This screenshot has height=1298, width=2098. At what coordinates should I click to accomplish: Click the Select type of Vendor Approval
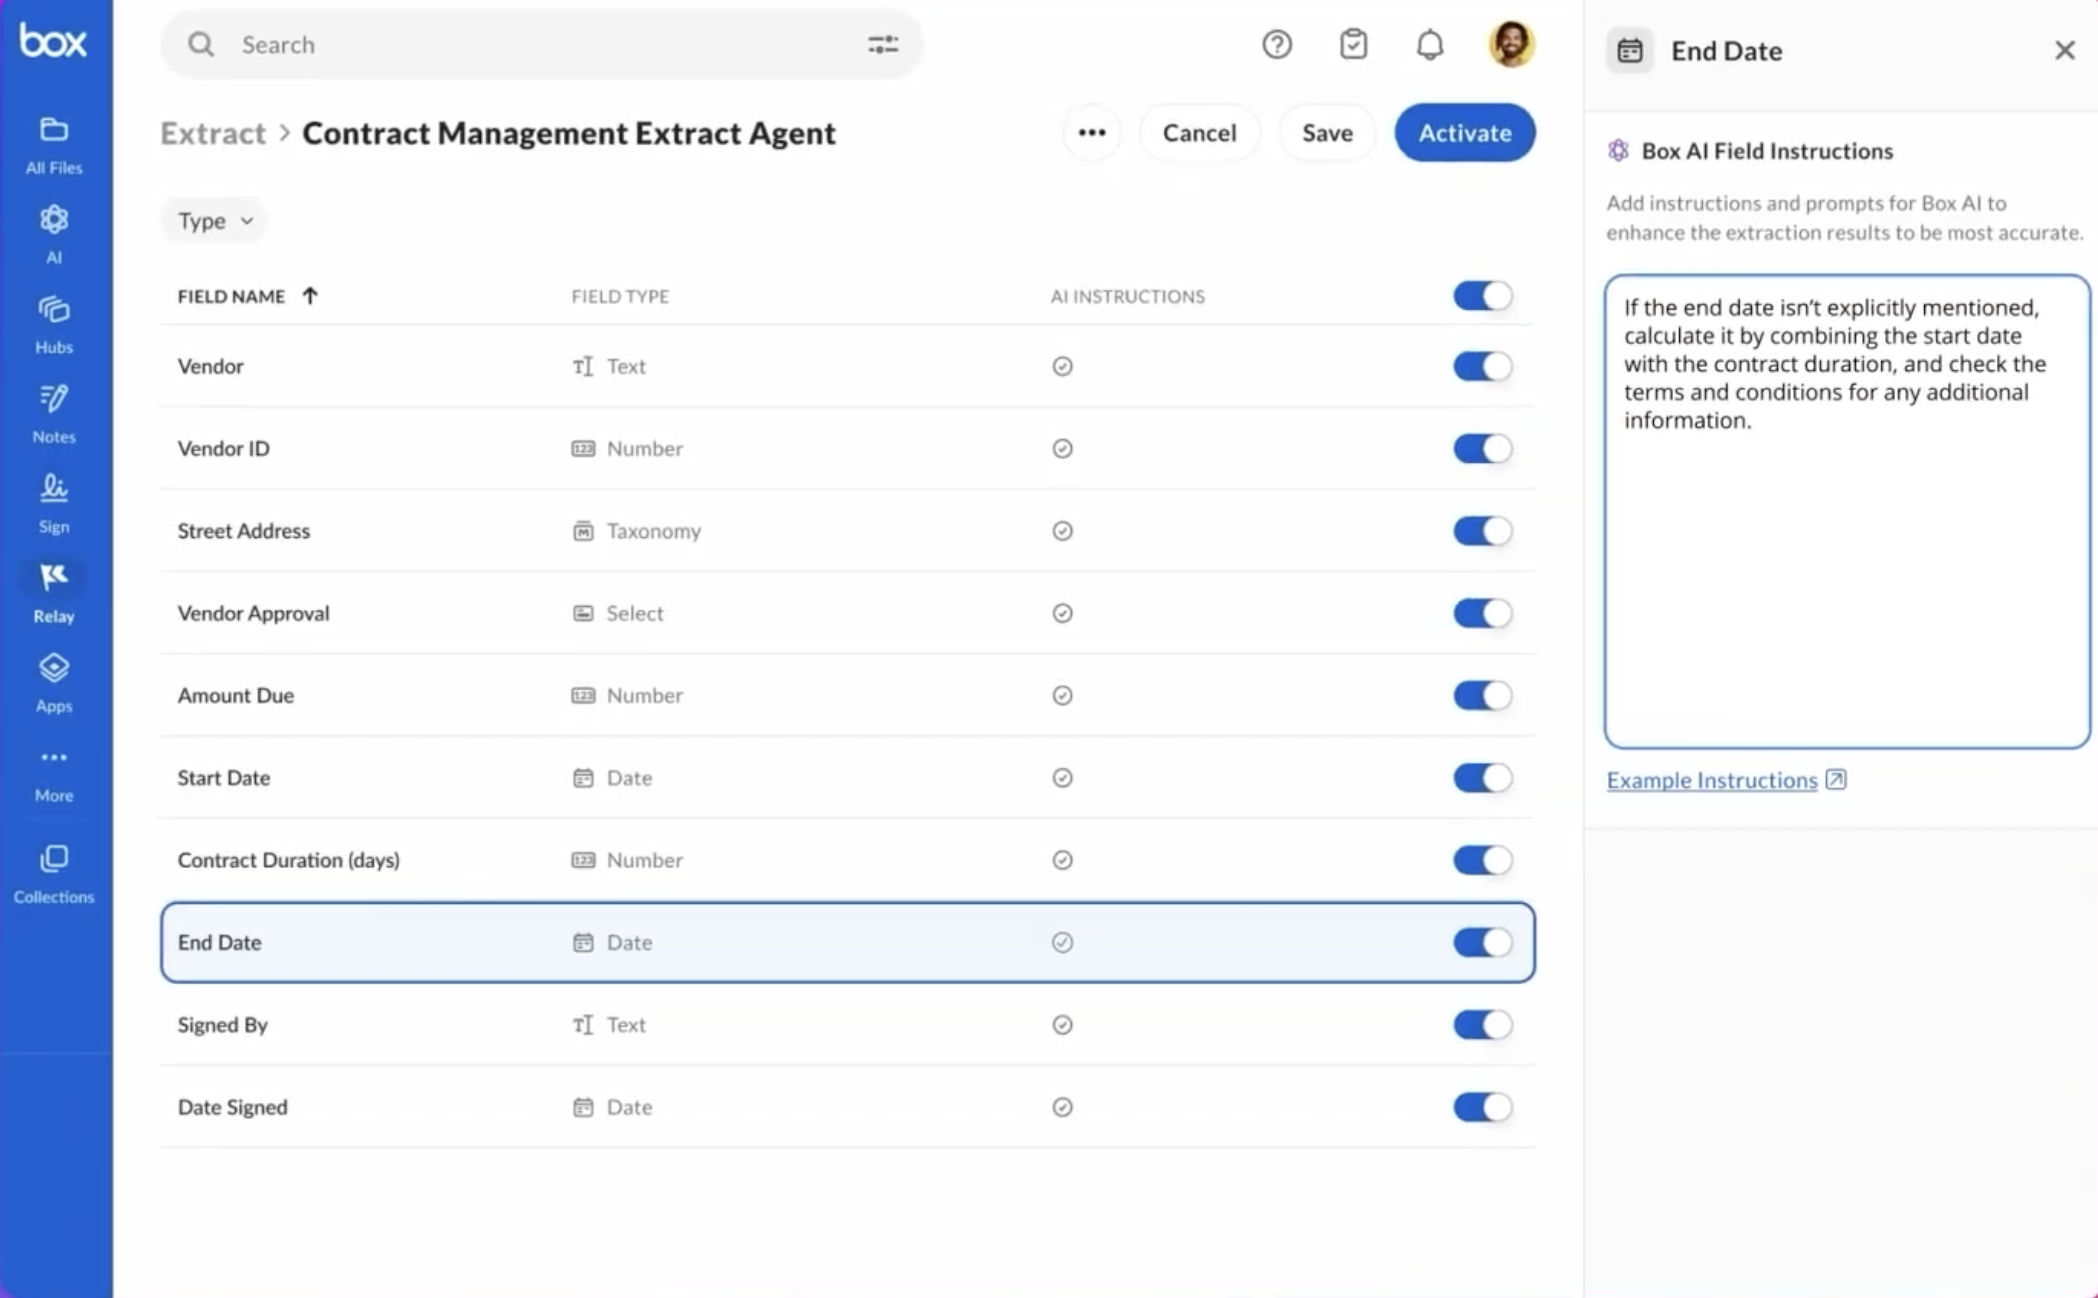pos(617,613)
